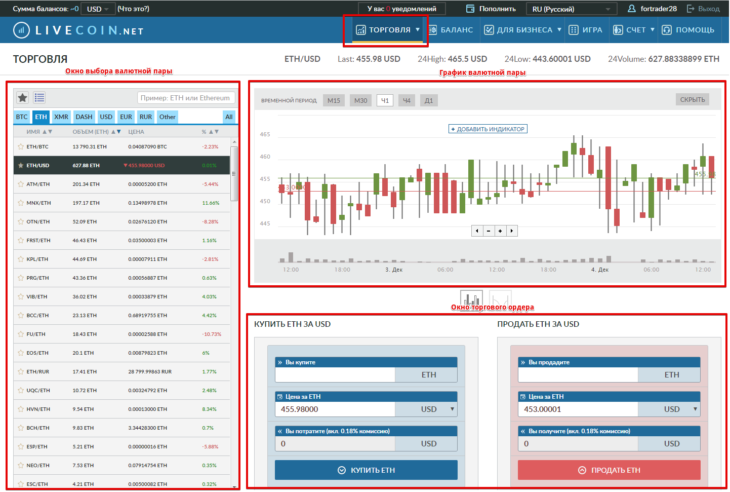View the notifications counter
This screenshot has width=730, height=492.
coord(401,8)
